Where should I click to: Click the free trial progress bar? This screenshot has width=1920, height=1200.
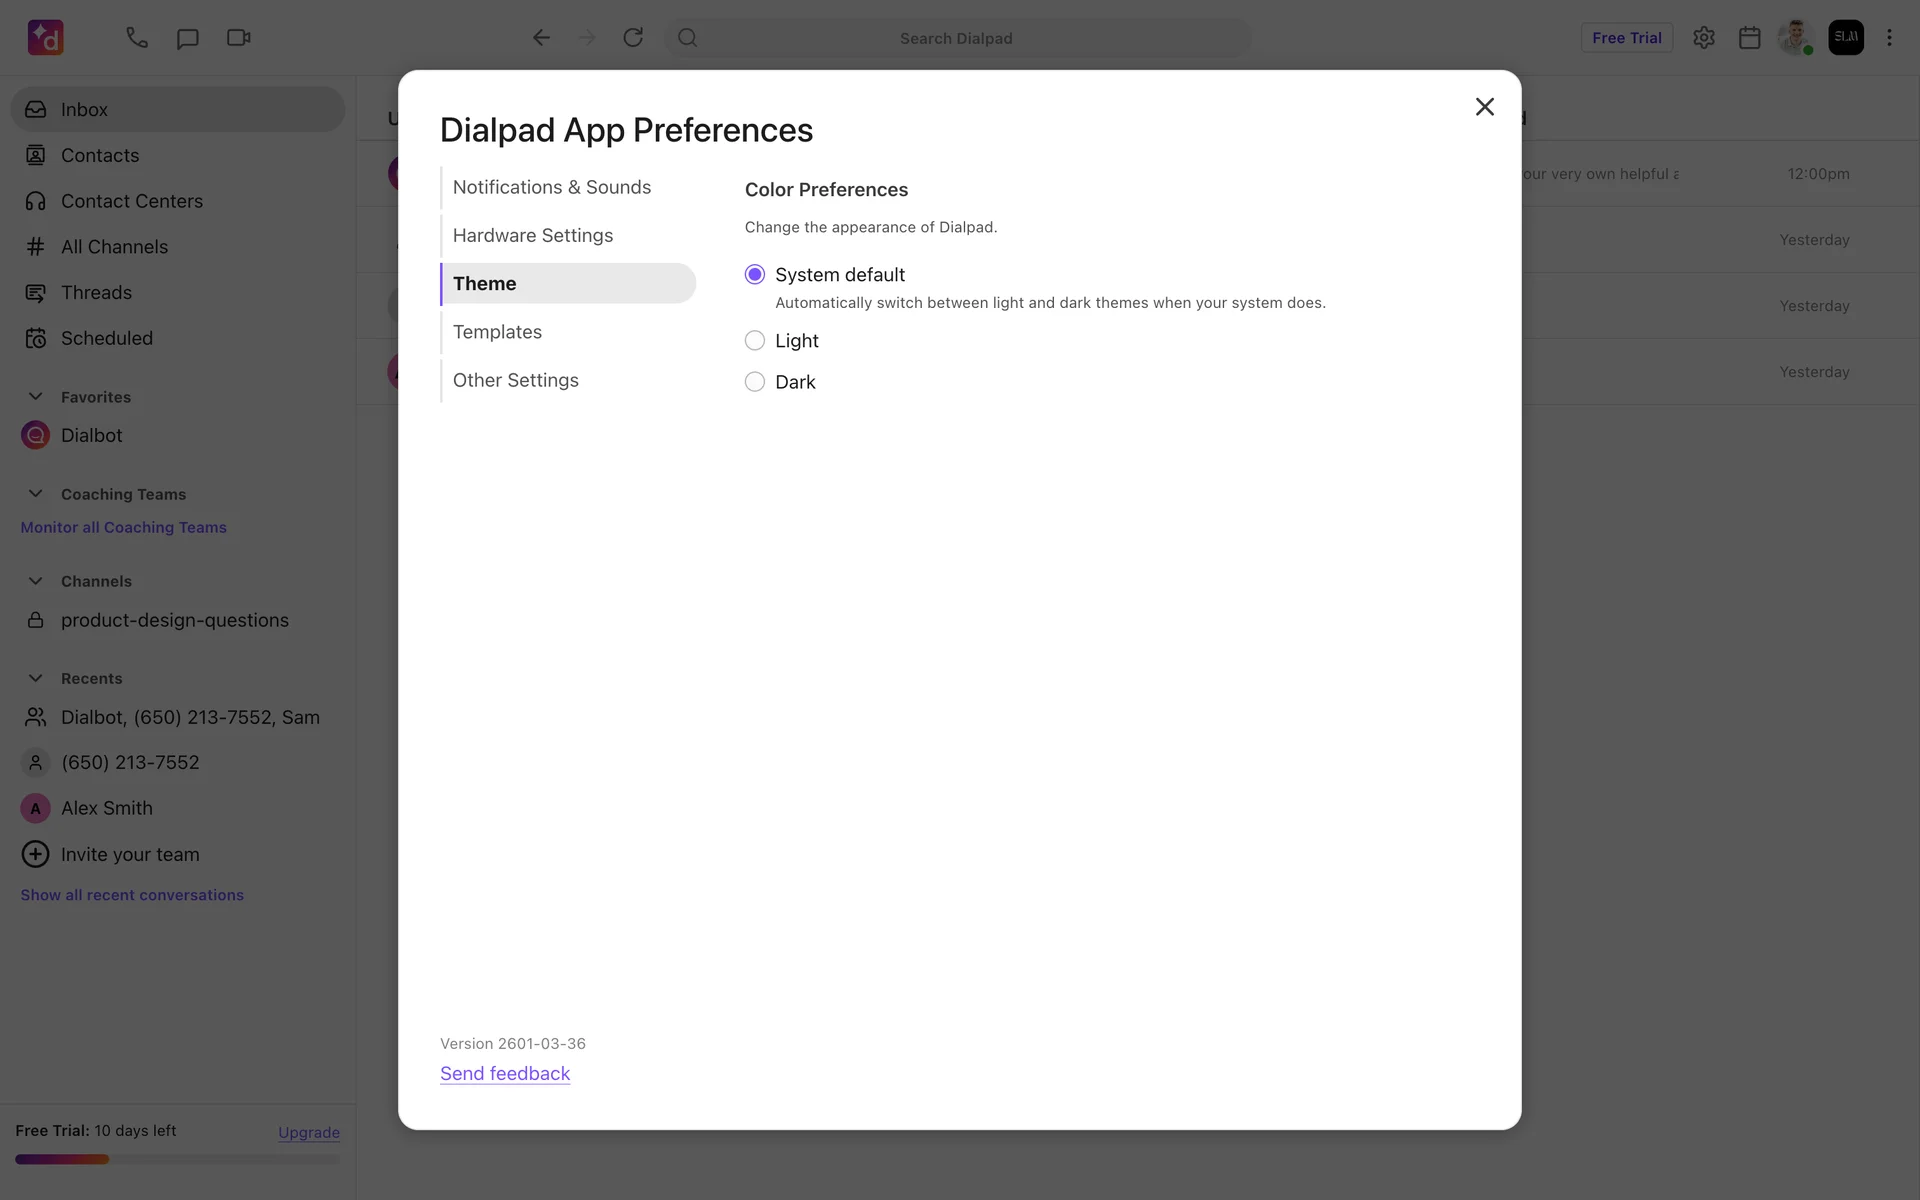(177, 1160)
